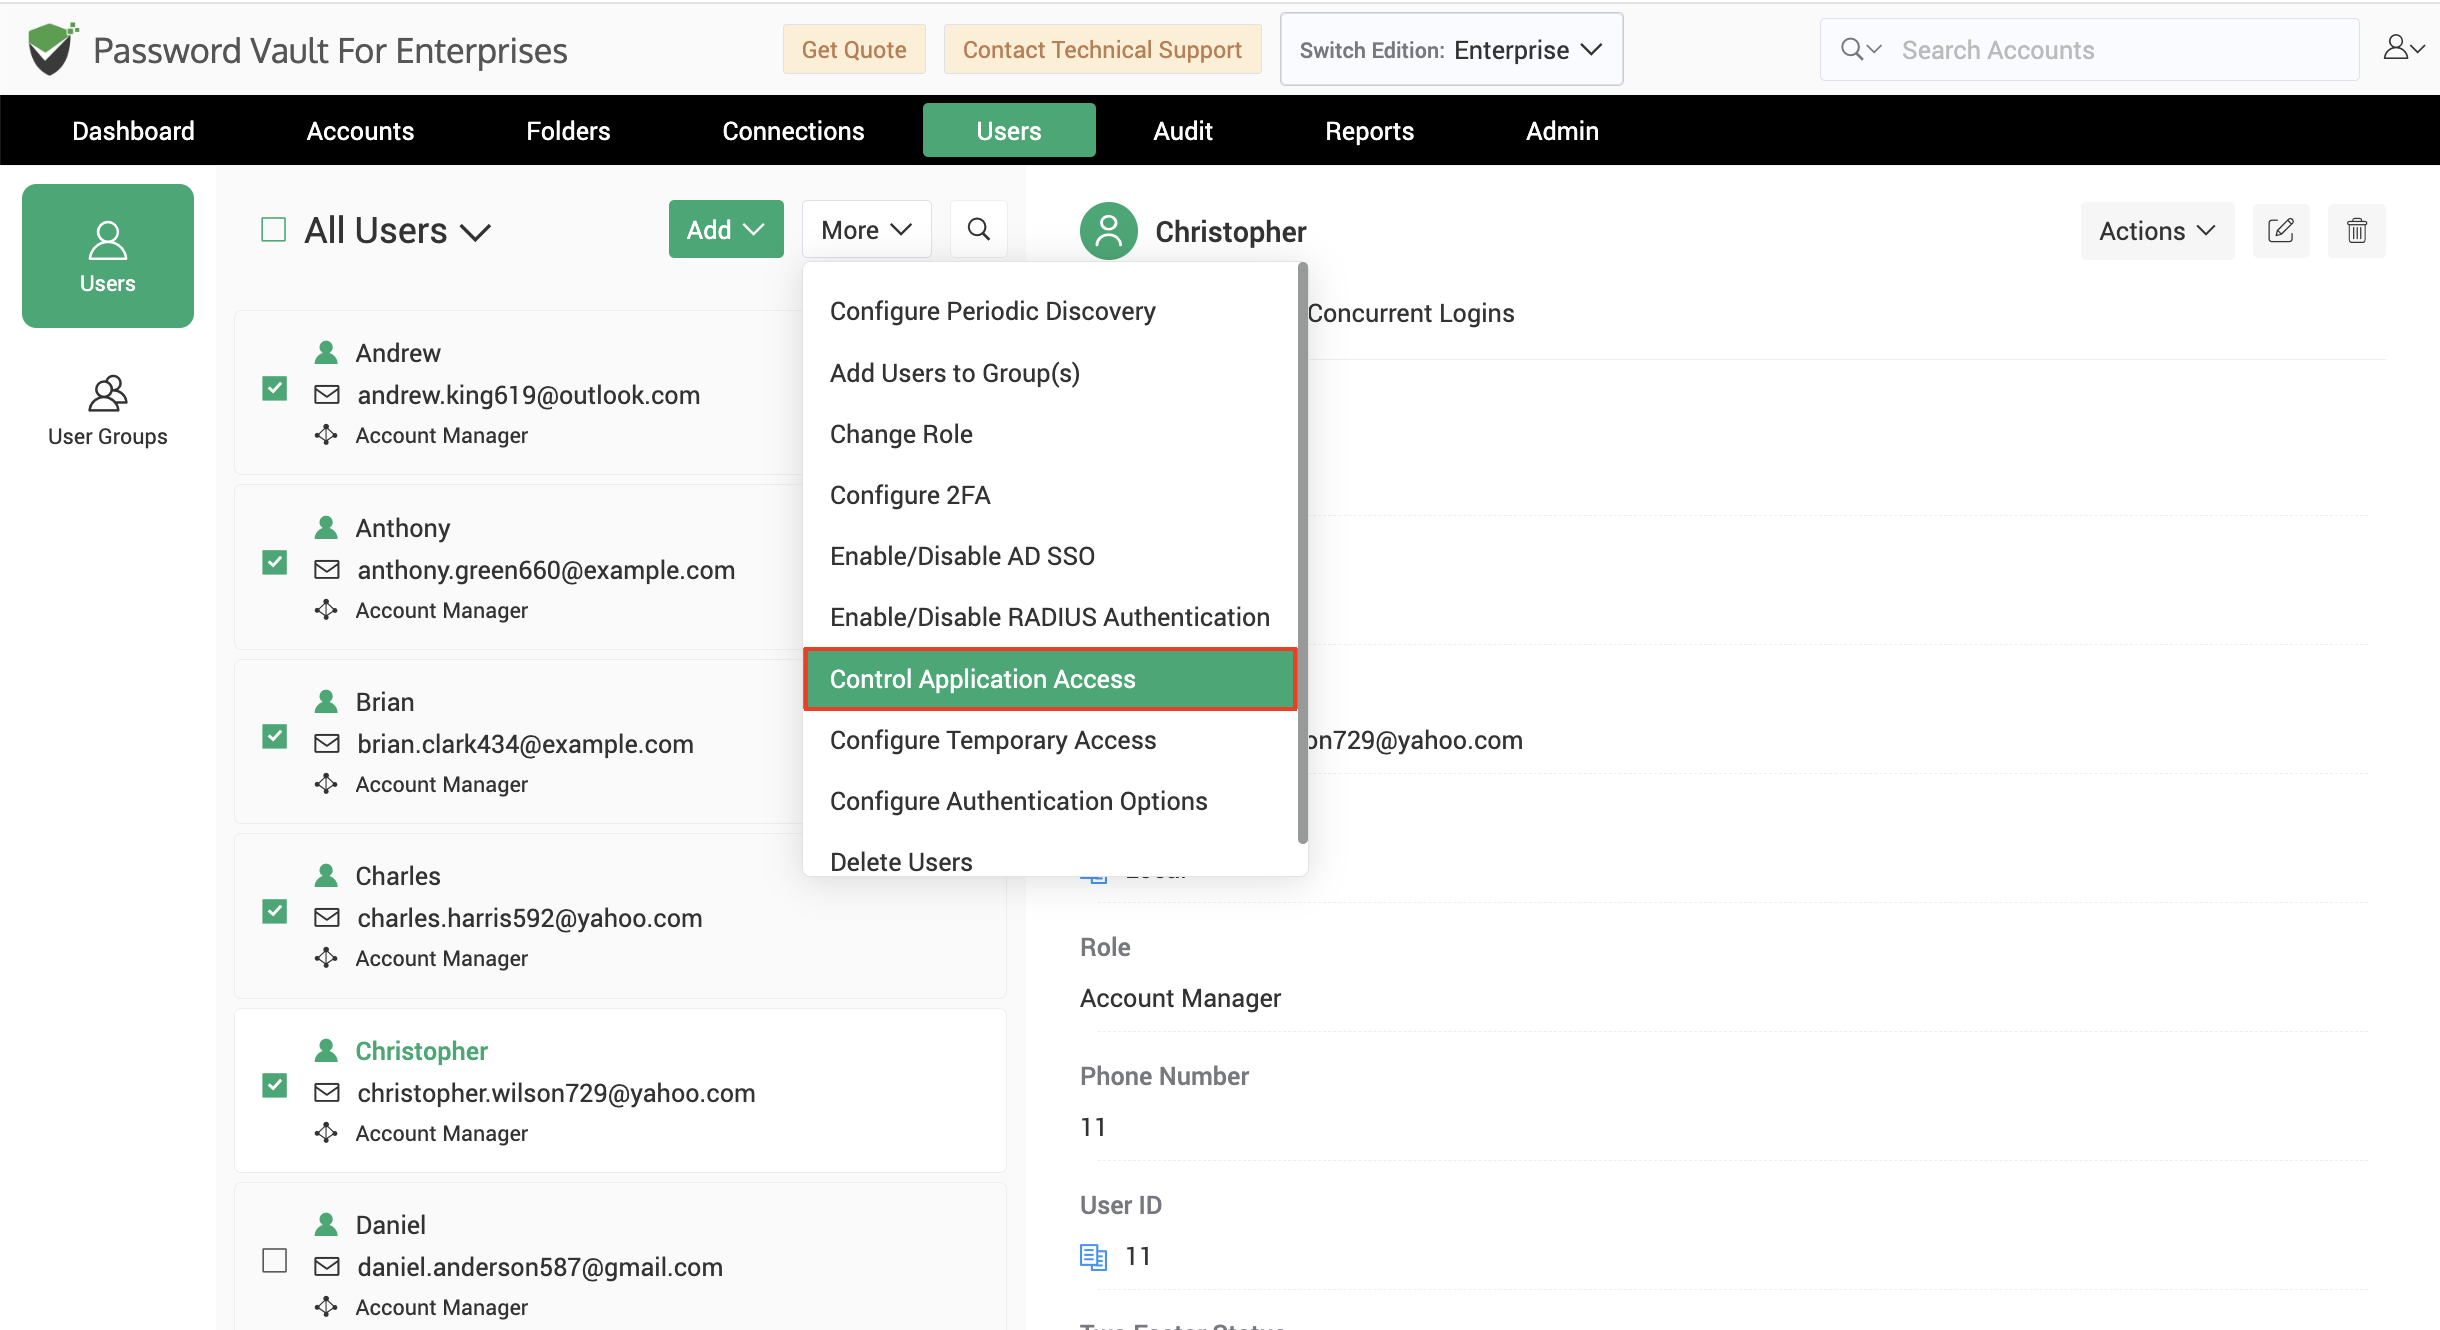Click the role icon in Anthony's row

pos(326,610)
